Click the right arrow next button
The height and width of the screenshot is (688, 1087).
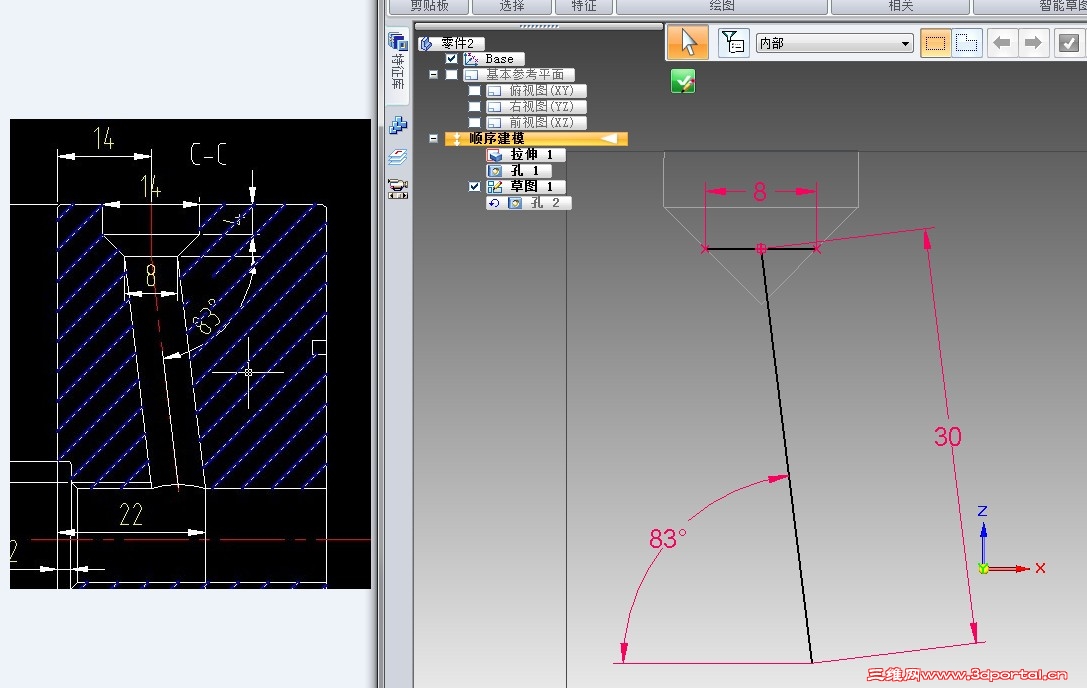[x=1033, y=43]
